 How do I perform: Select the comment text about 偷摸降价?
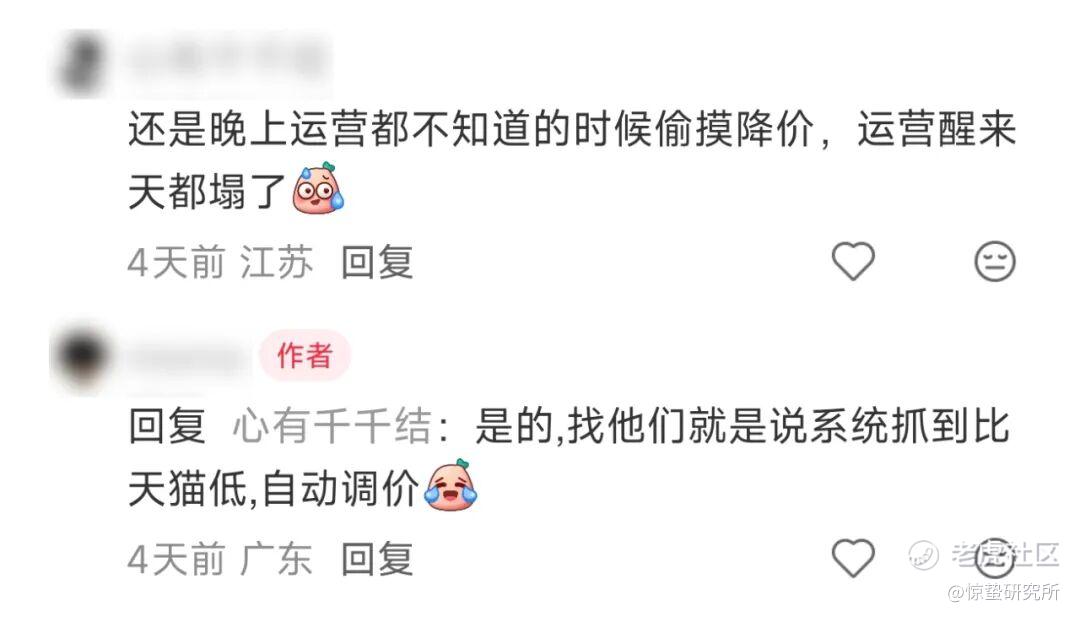click(572, 160)
